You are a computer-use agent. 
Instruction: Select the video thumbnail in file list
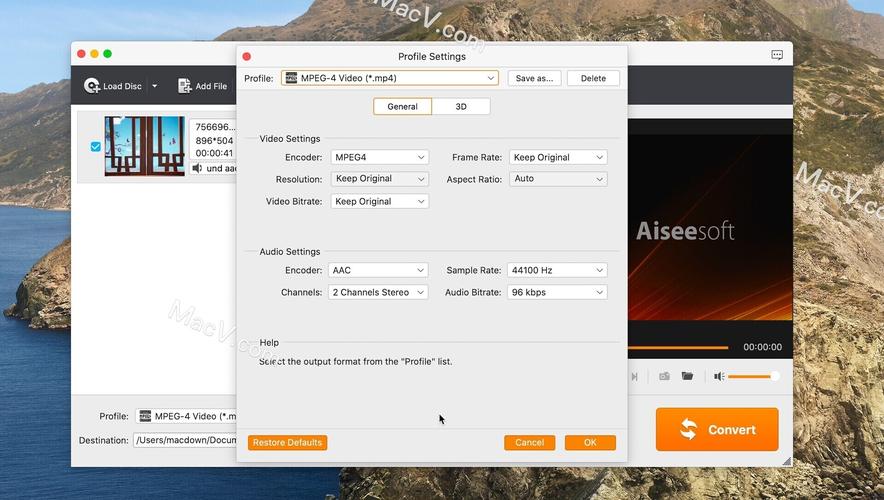pos(144,146)
